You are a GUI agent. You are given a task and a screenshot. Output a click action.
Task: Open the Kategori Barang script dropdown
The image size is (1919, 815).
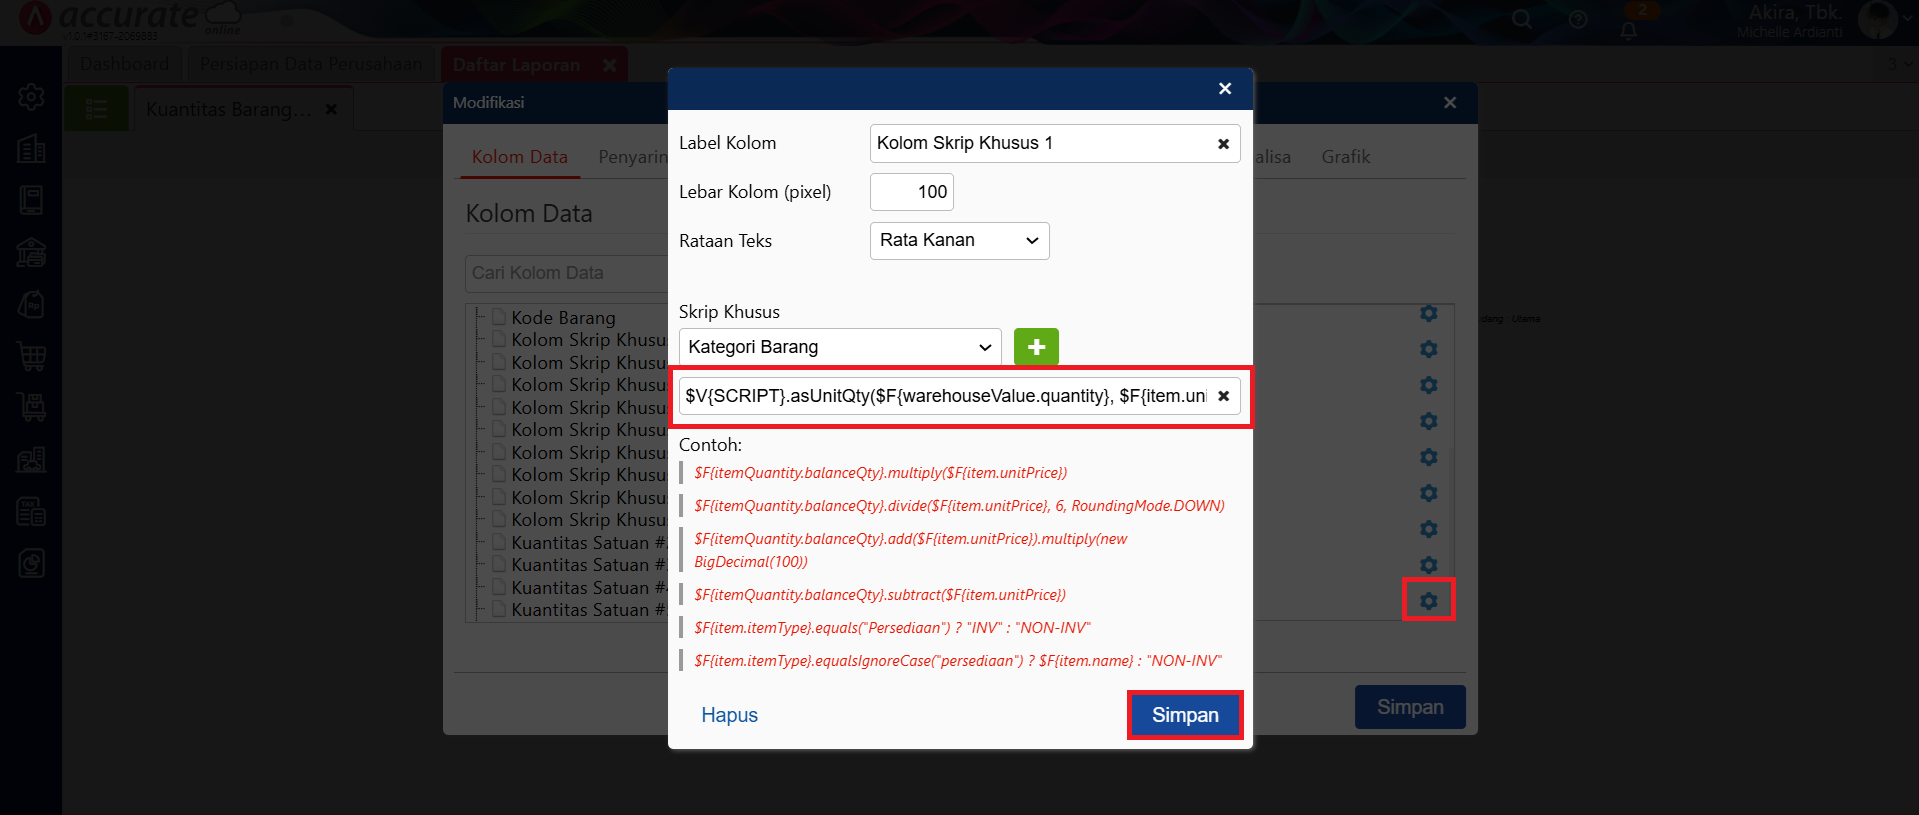839,347
